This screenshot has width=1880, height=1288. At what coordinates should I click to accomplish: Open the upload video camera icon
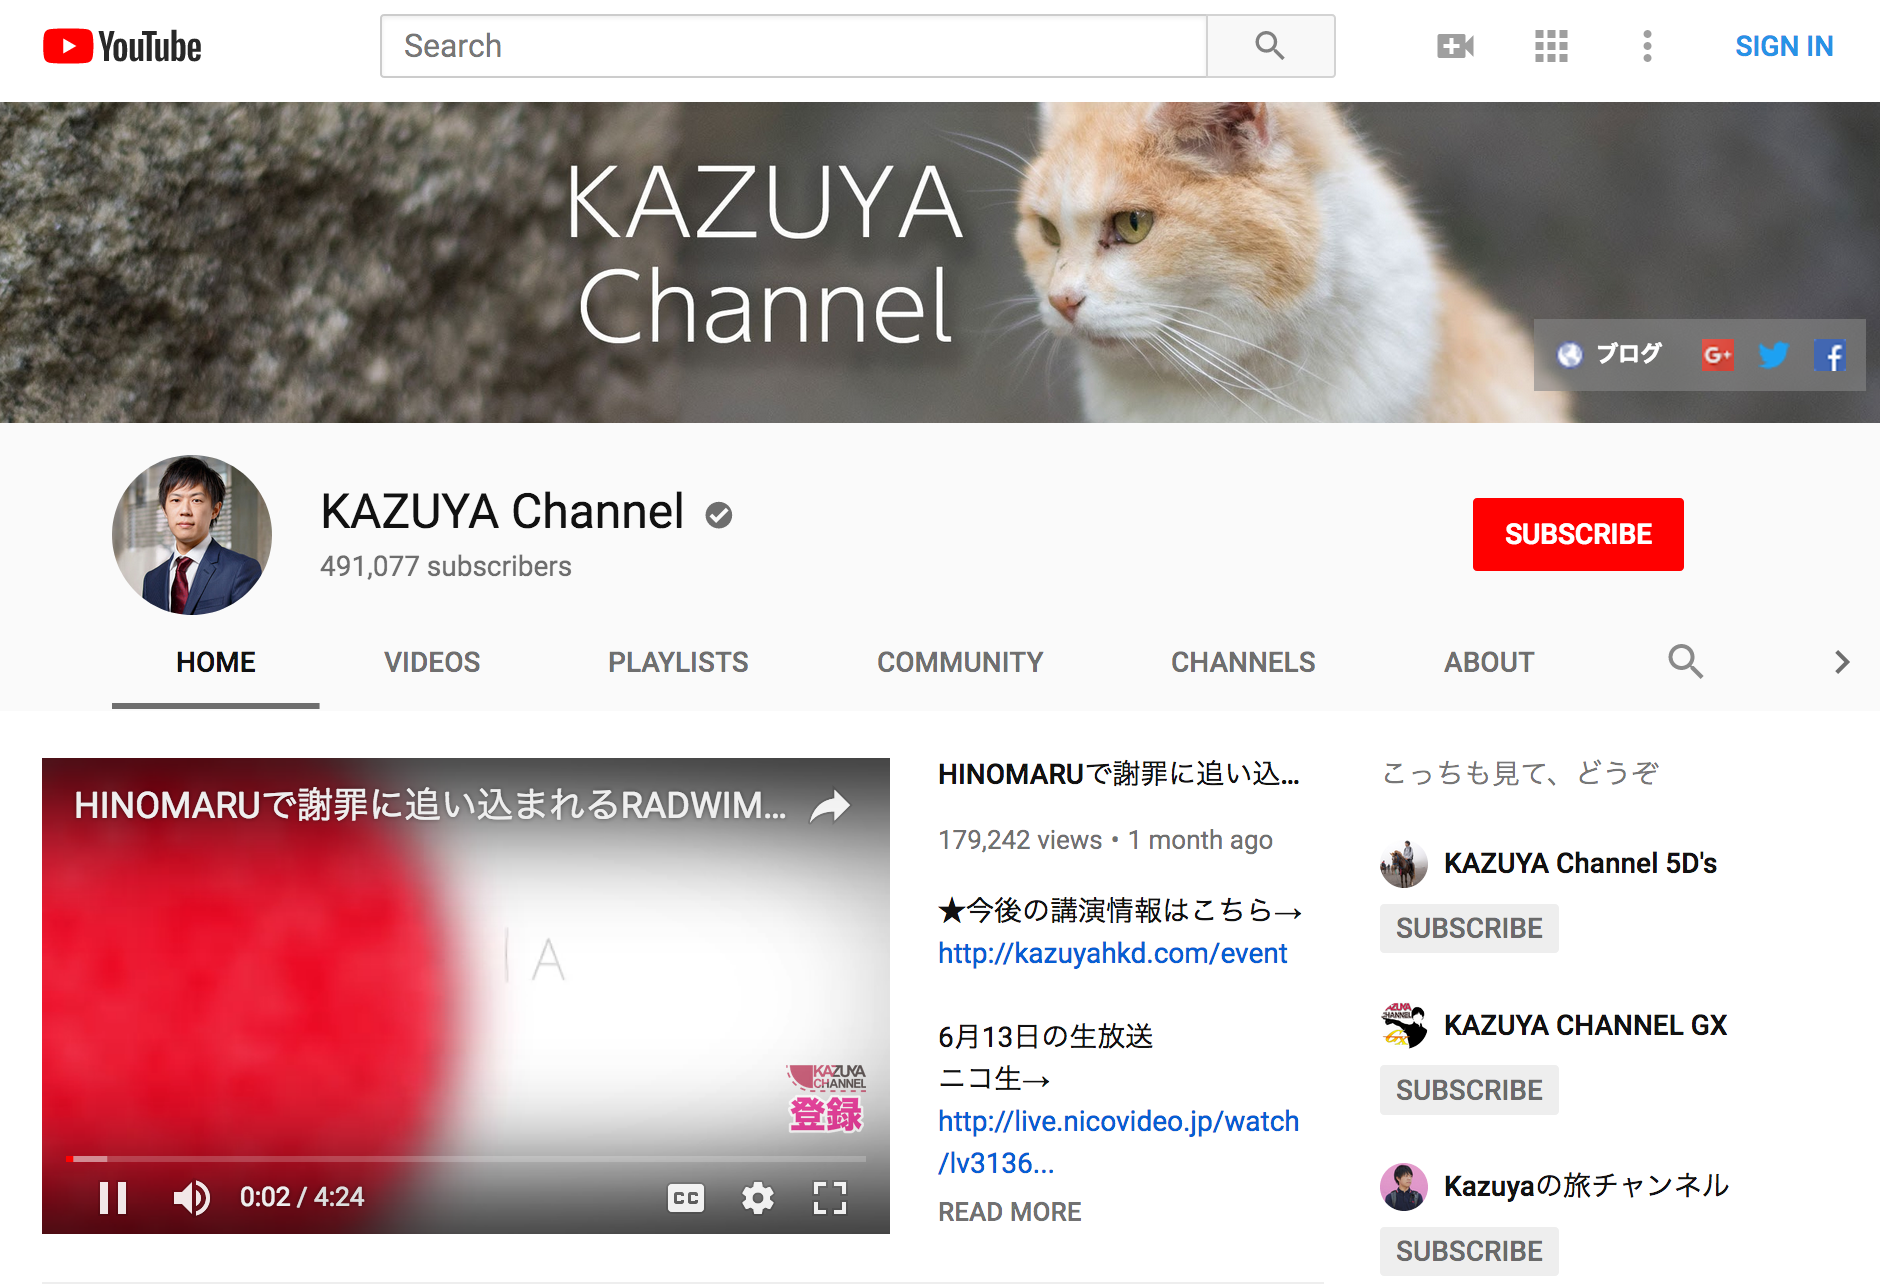(x=1455, y=46)
